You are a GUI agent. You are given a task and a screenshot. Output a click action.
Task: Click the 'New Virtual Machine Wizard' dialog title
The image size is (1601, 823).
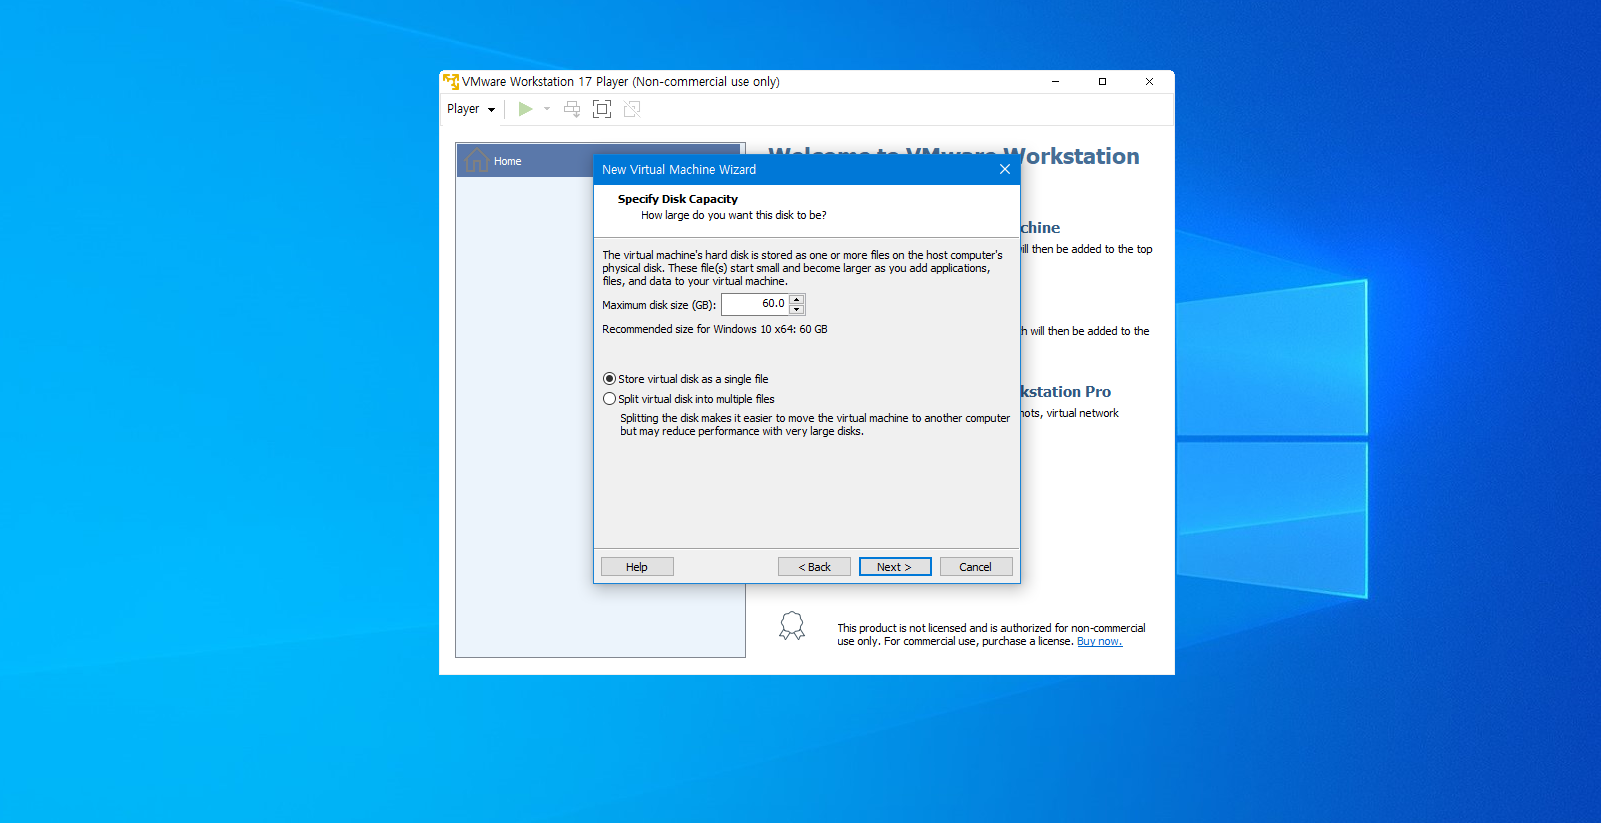pos(679,170)
